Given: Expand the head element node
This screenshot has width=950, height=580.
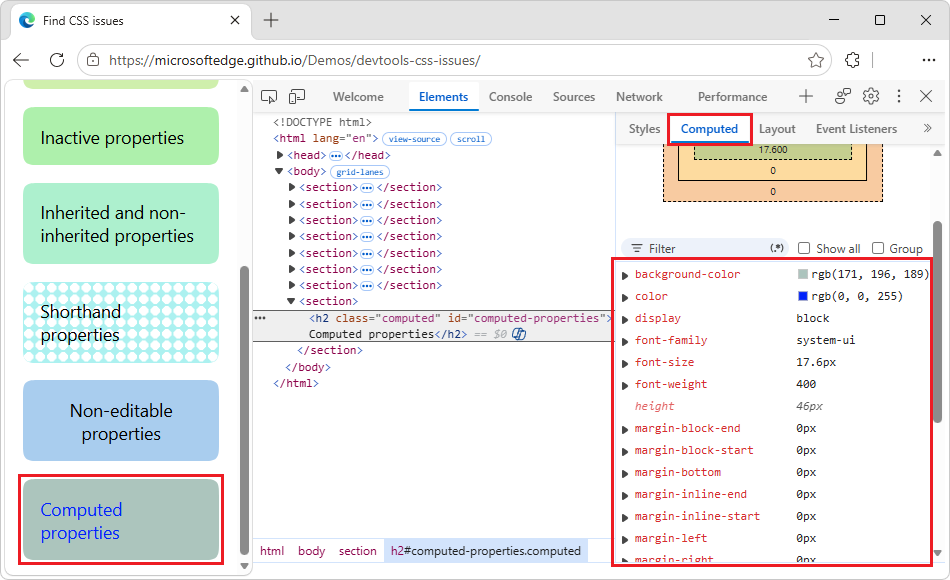Looking at the screenshot, I should [x=280, y=155].
